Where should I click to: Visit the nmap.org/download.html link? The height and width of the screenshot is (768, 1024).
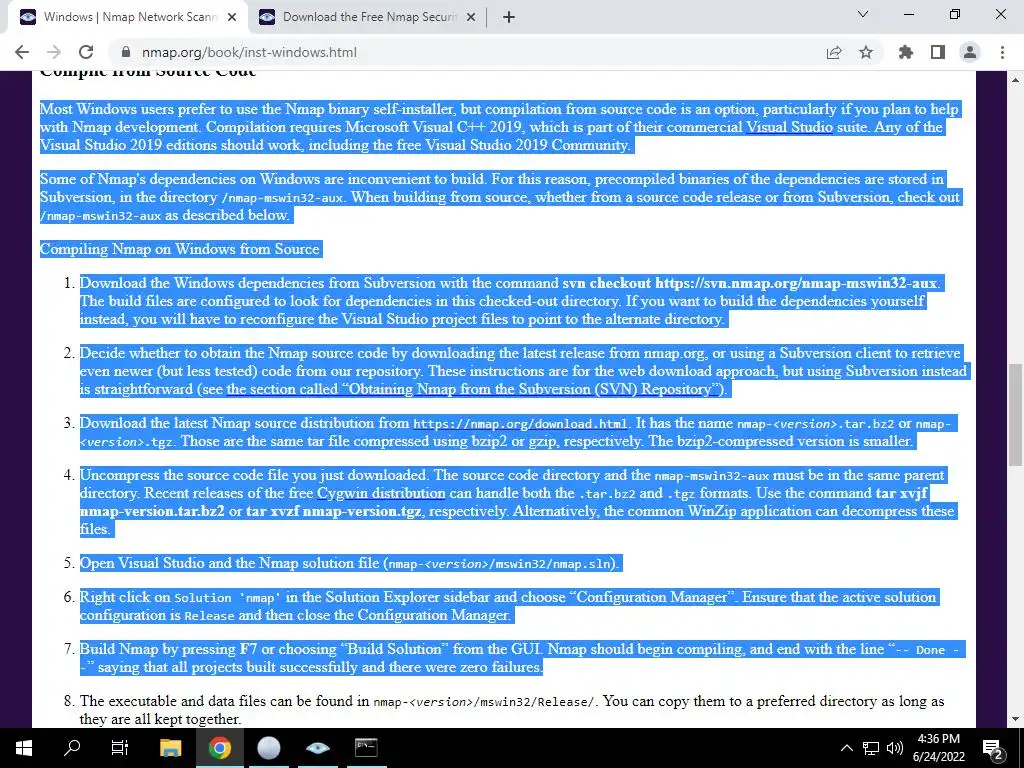[x=520, y=424]
